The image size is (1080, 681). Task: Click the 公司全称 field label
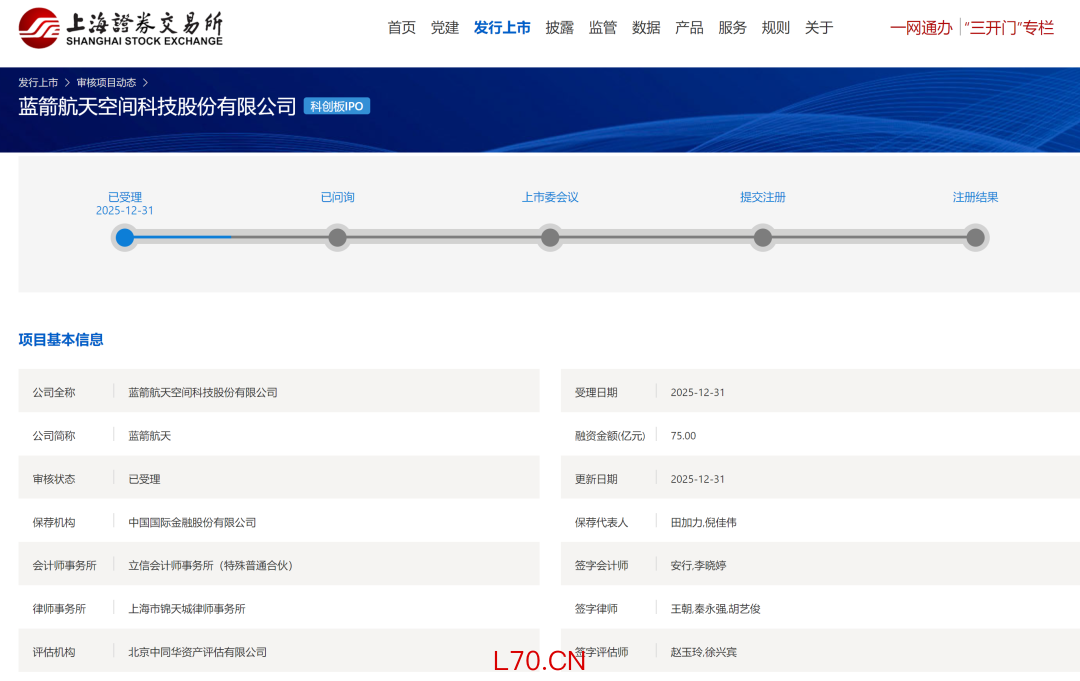tap(54, 392)
